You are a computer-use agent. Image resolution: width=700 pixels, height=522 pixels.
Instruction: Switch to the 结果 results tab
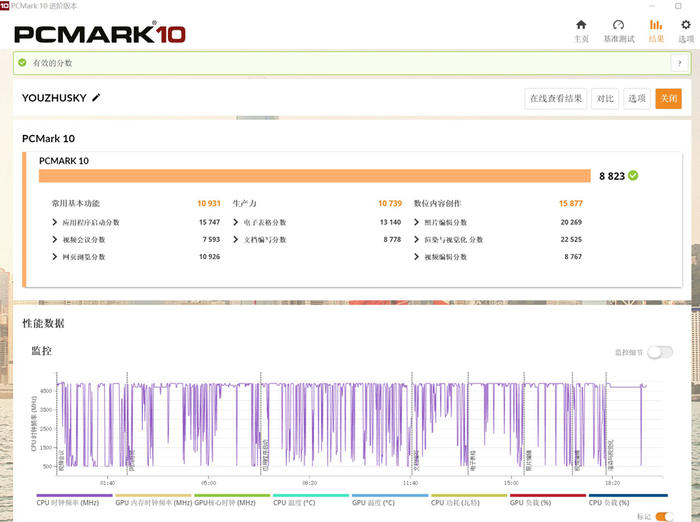(x=656, y=30)
